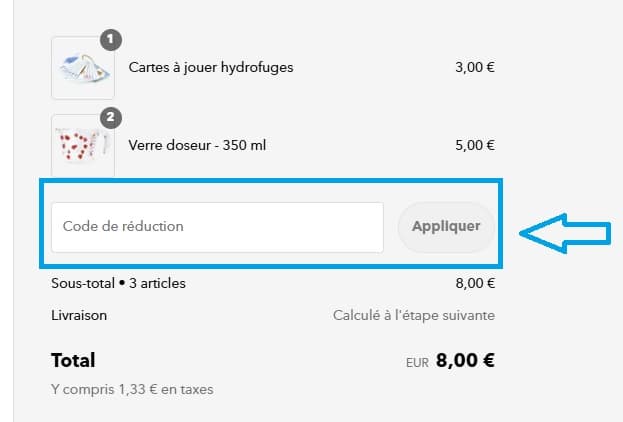Click the Livraison label
Image resolution: width=623 pixels, height=422 pixels.
click(x=79, y=315)
